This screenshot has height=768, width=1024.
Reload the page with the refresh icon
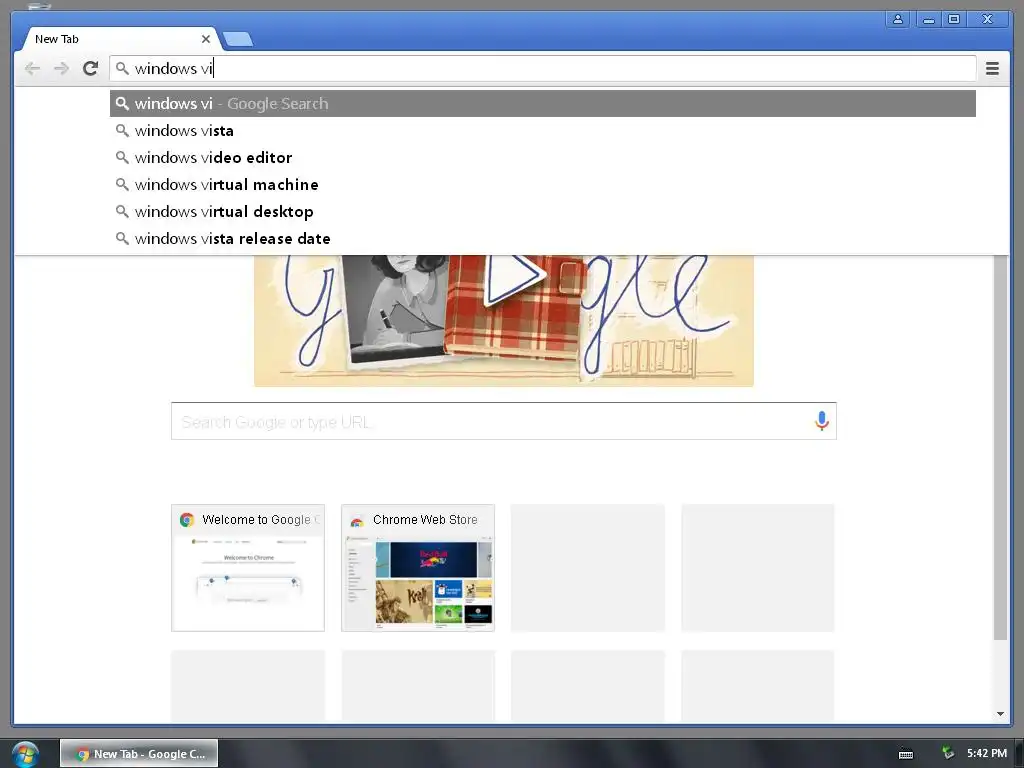[91, 68]
